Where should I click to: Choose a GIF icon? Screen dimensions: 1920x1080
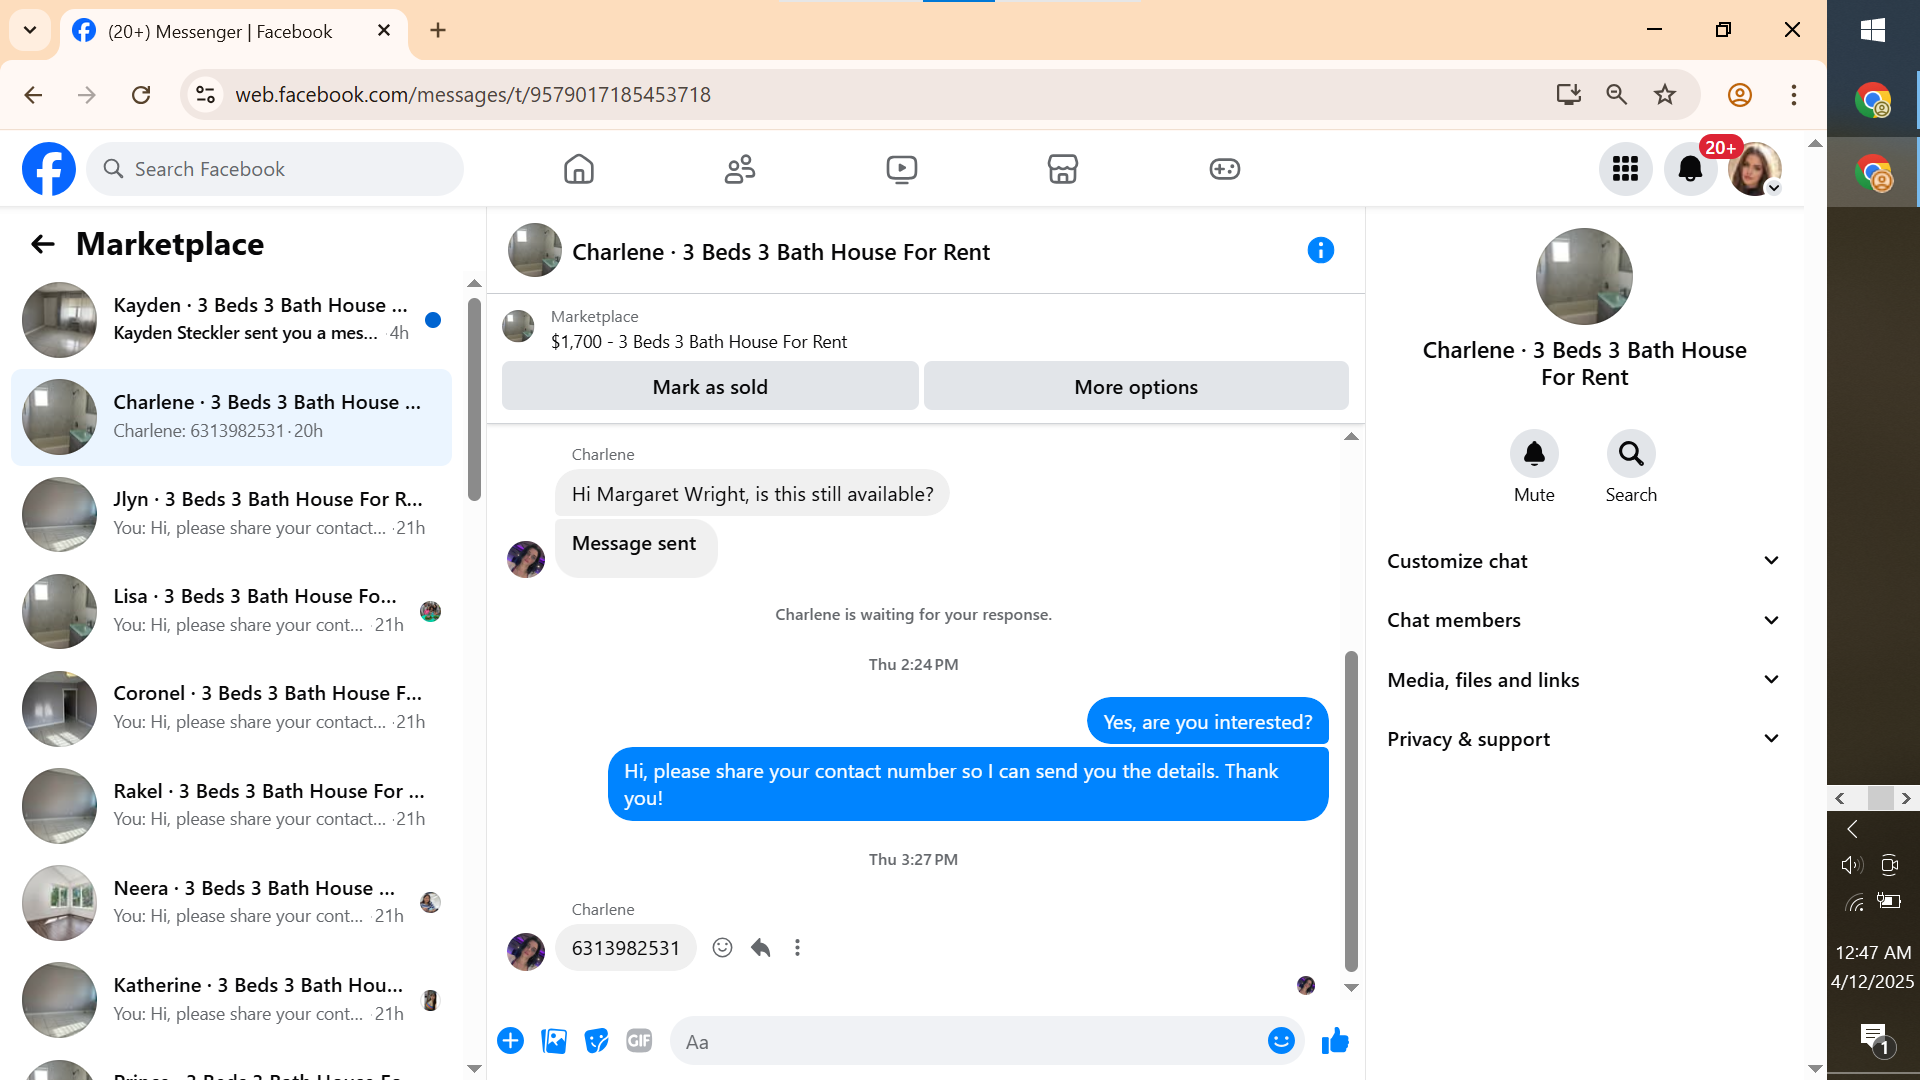639,1041
